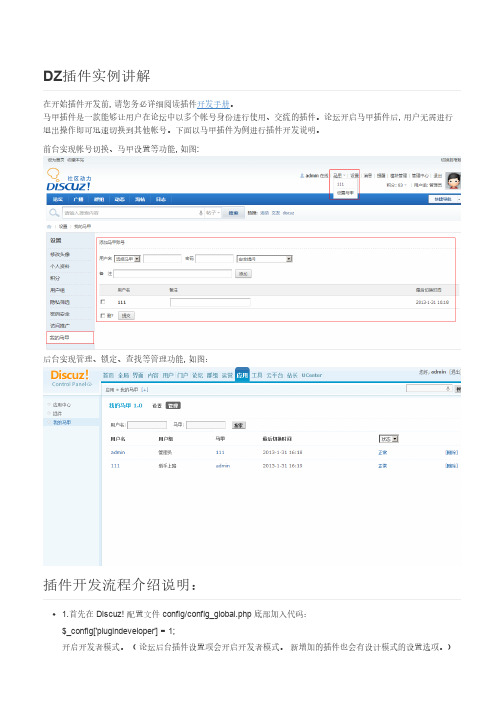The height and width of the screenshot is (713, 504).
Task: Open the status dropdown in admin table
Action: click(x=389, y=439)
